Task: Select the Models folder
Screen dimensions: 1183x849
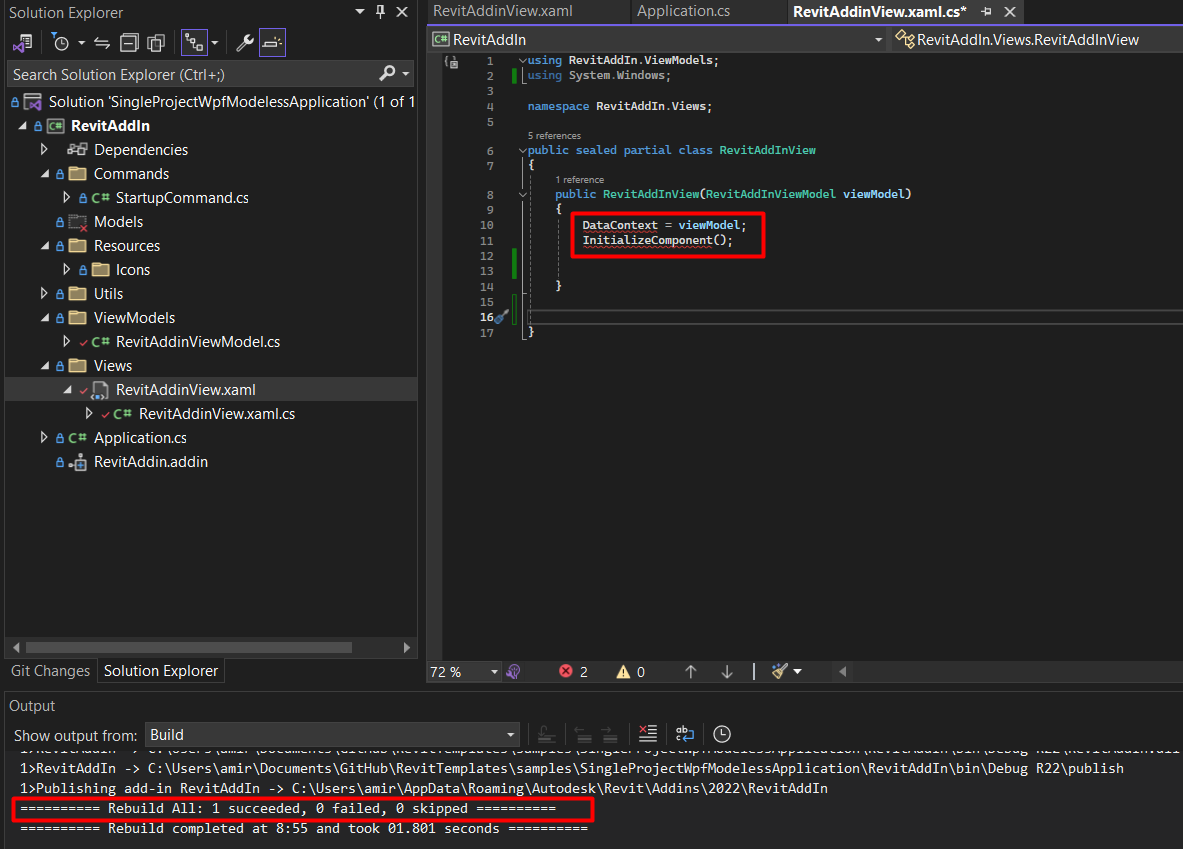Action: tap(118, 222)
